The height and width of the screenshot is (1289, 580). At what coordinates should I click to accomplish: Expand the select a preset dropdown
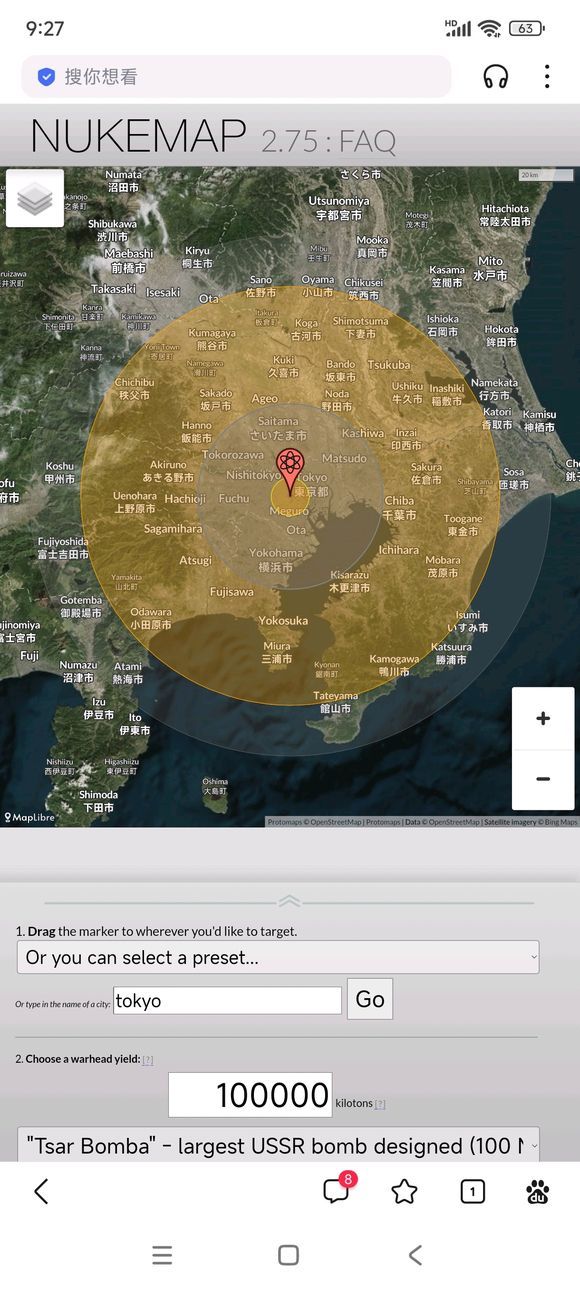pos(278,957)
